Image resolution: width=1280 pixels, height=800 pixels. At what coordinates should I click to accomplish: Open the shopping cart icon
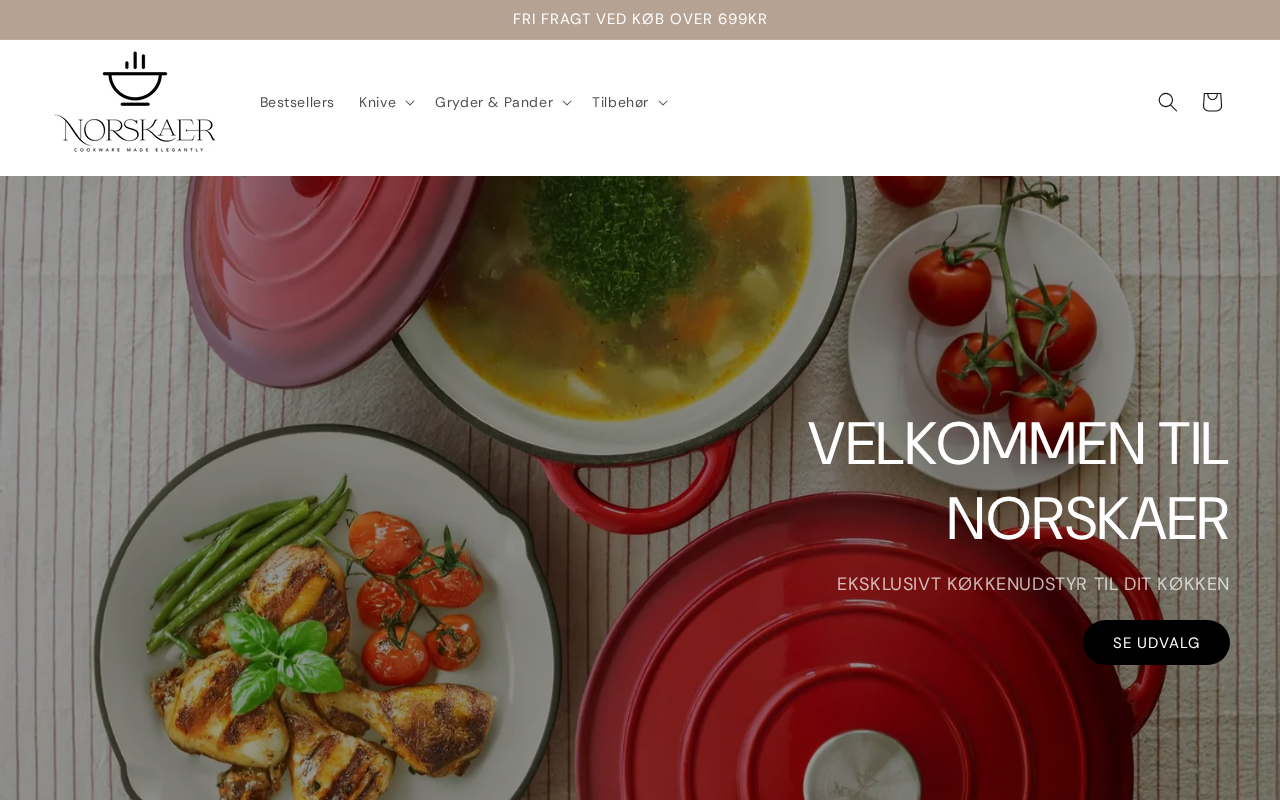click(1211, 102)
